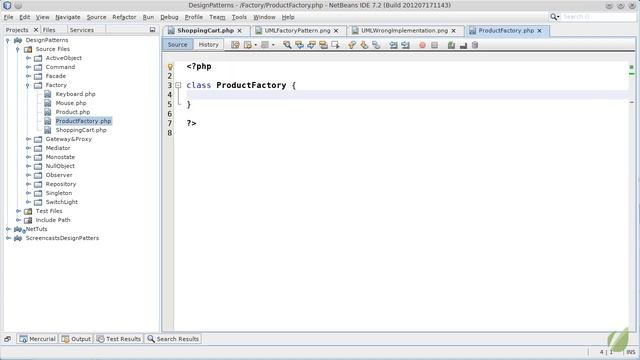Click the Last Edit toolbar icon
The height and width of the screenshot is (360, 640).
pos(236,45)
